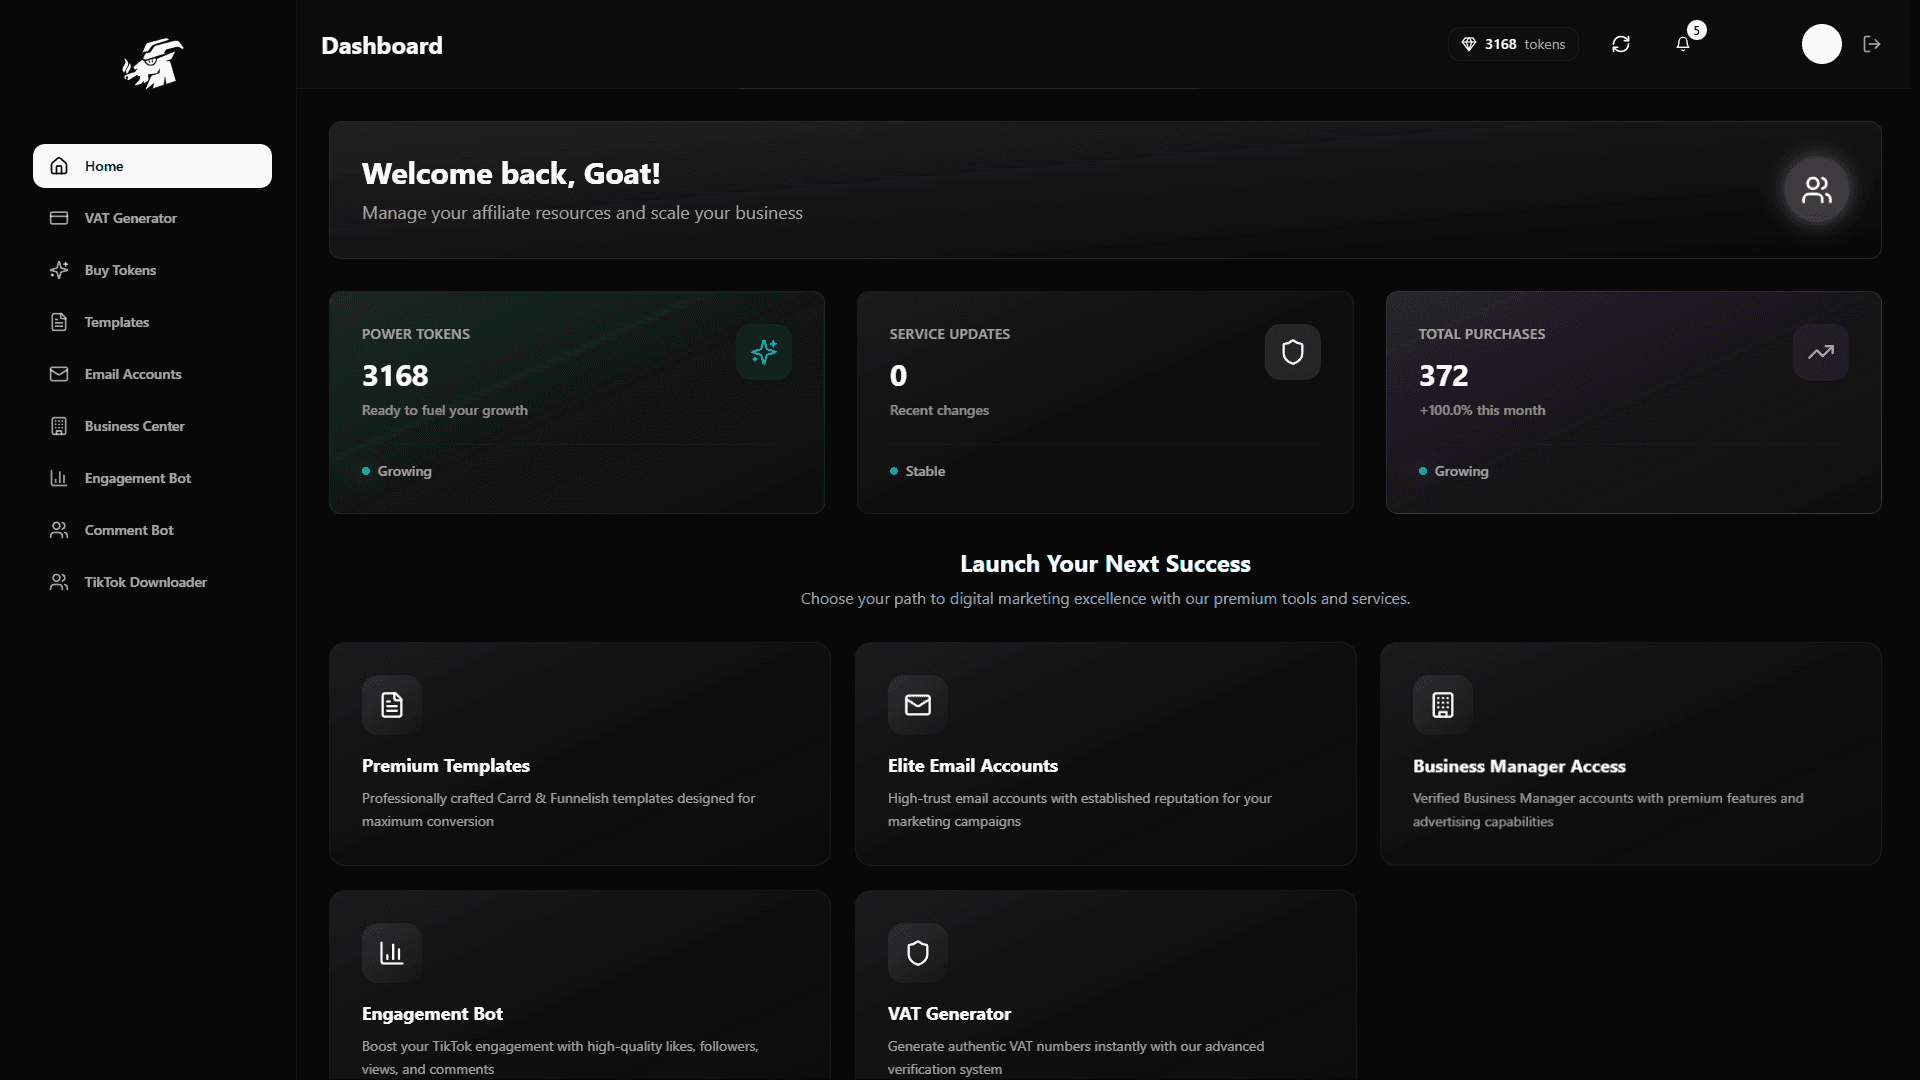Open the notifications bell
The height and width of the screenshot is (1080, 1920).
pos(1683,44)
